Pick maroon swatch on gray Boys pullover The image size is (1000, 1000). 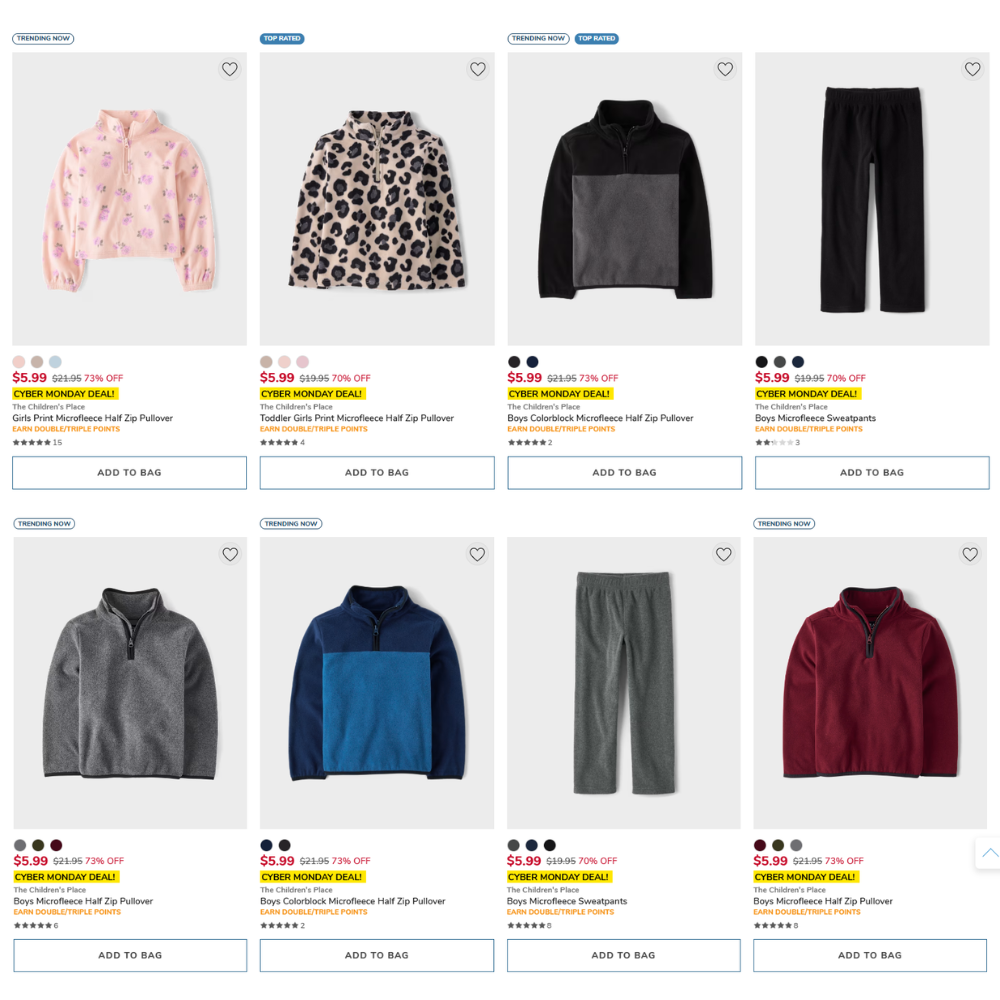click(56, 846)
